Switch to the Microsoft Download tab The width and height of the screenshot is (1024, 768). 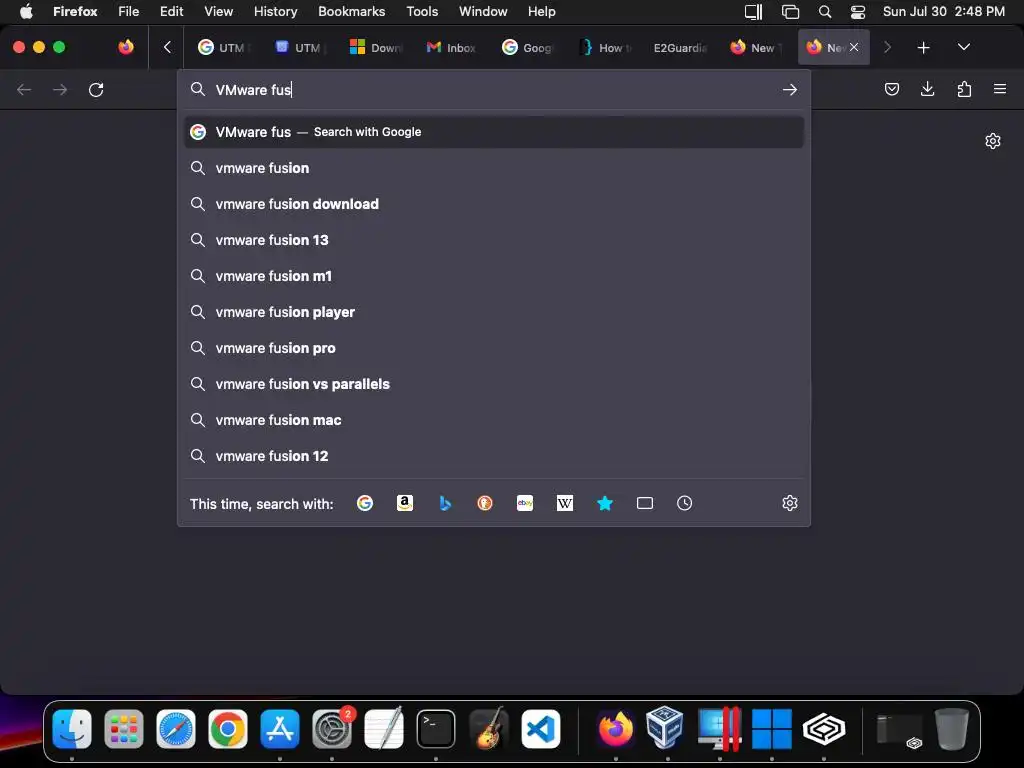point(376,48)
